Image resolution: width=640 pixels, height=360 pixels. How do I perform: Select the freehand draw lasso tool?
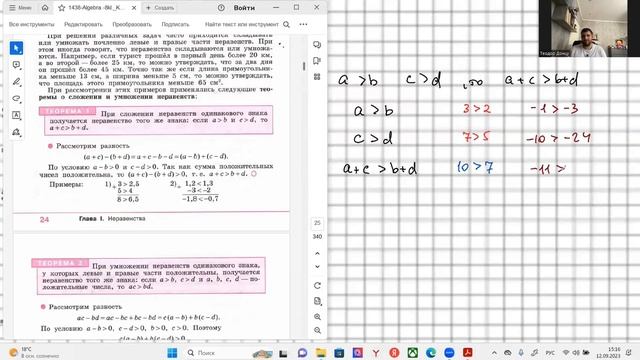click(x=16, y=98)
